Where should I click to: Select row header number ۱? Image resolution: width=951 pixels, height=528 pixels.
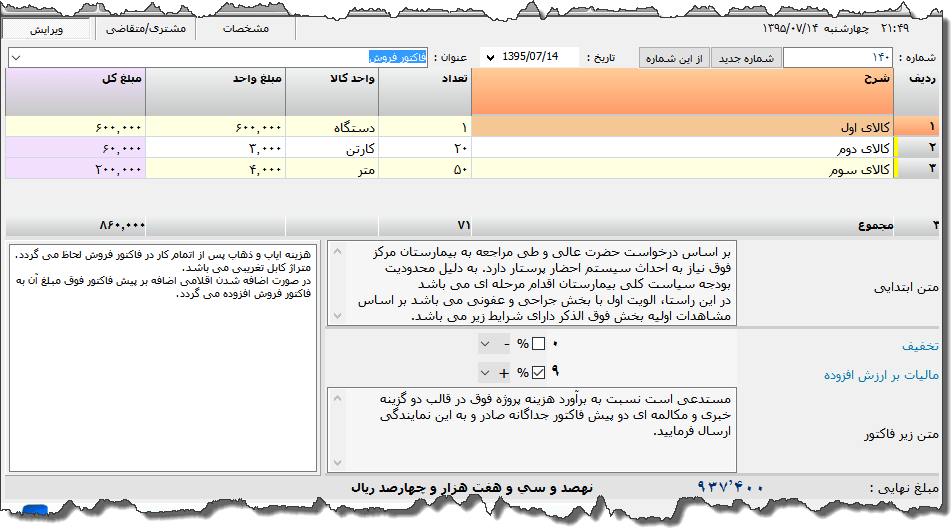click(x=917, y=127)
